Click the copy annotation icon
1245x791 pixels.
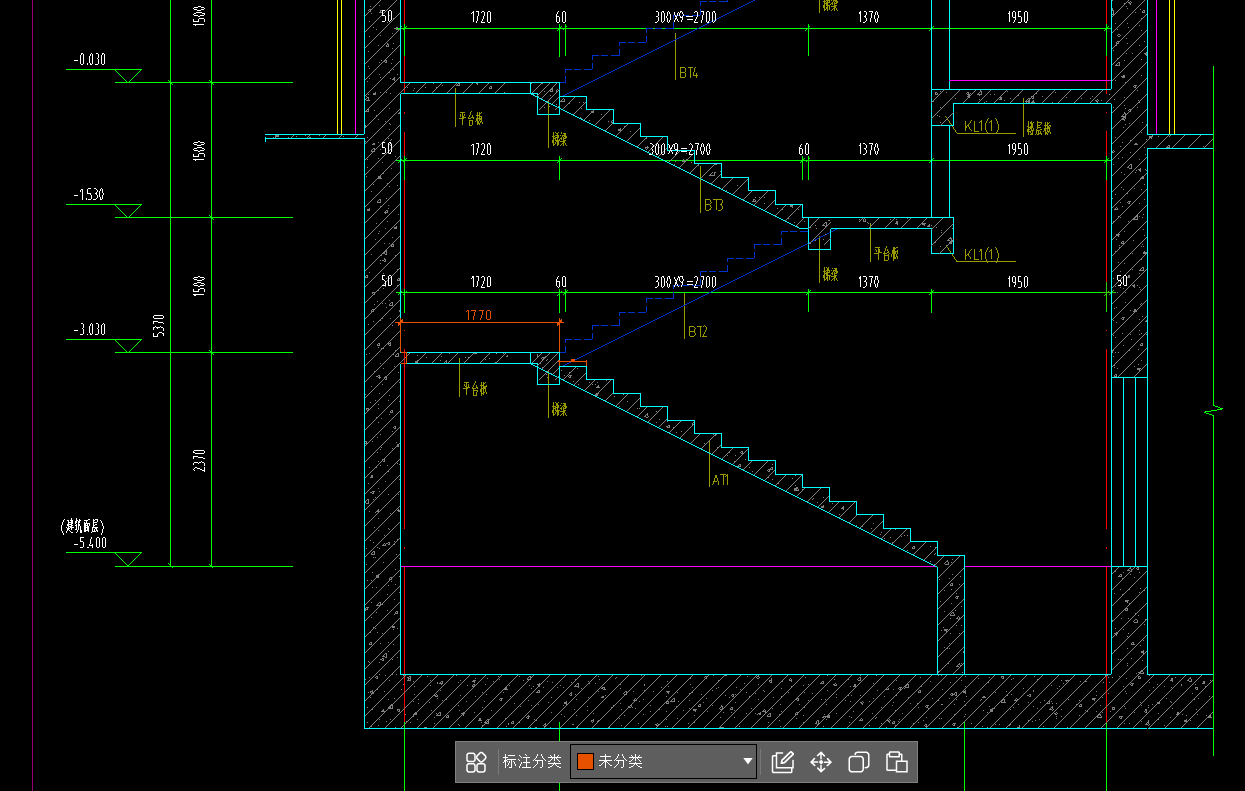tap(859, 762)
